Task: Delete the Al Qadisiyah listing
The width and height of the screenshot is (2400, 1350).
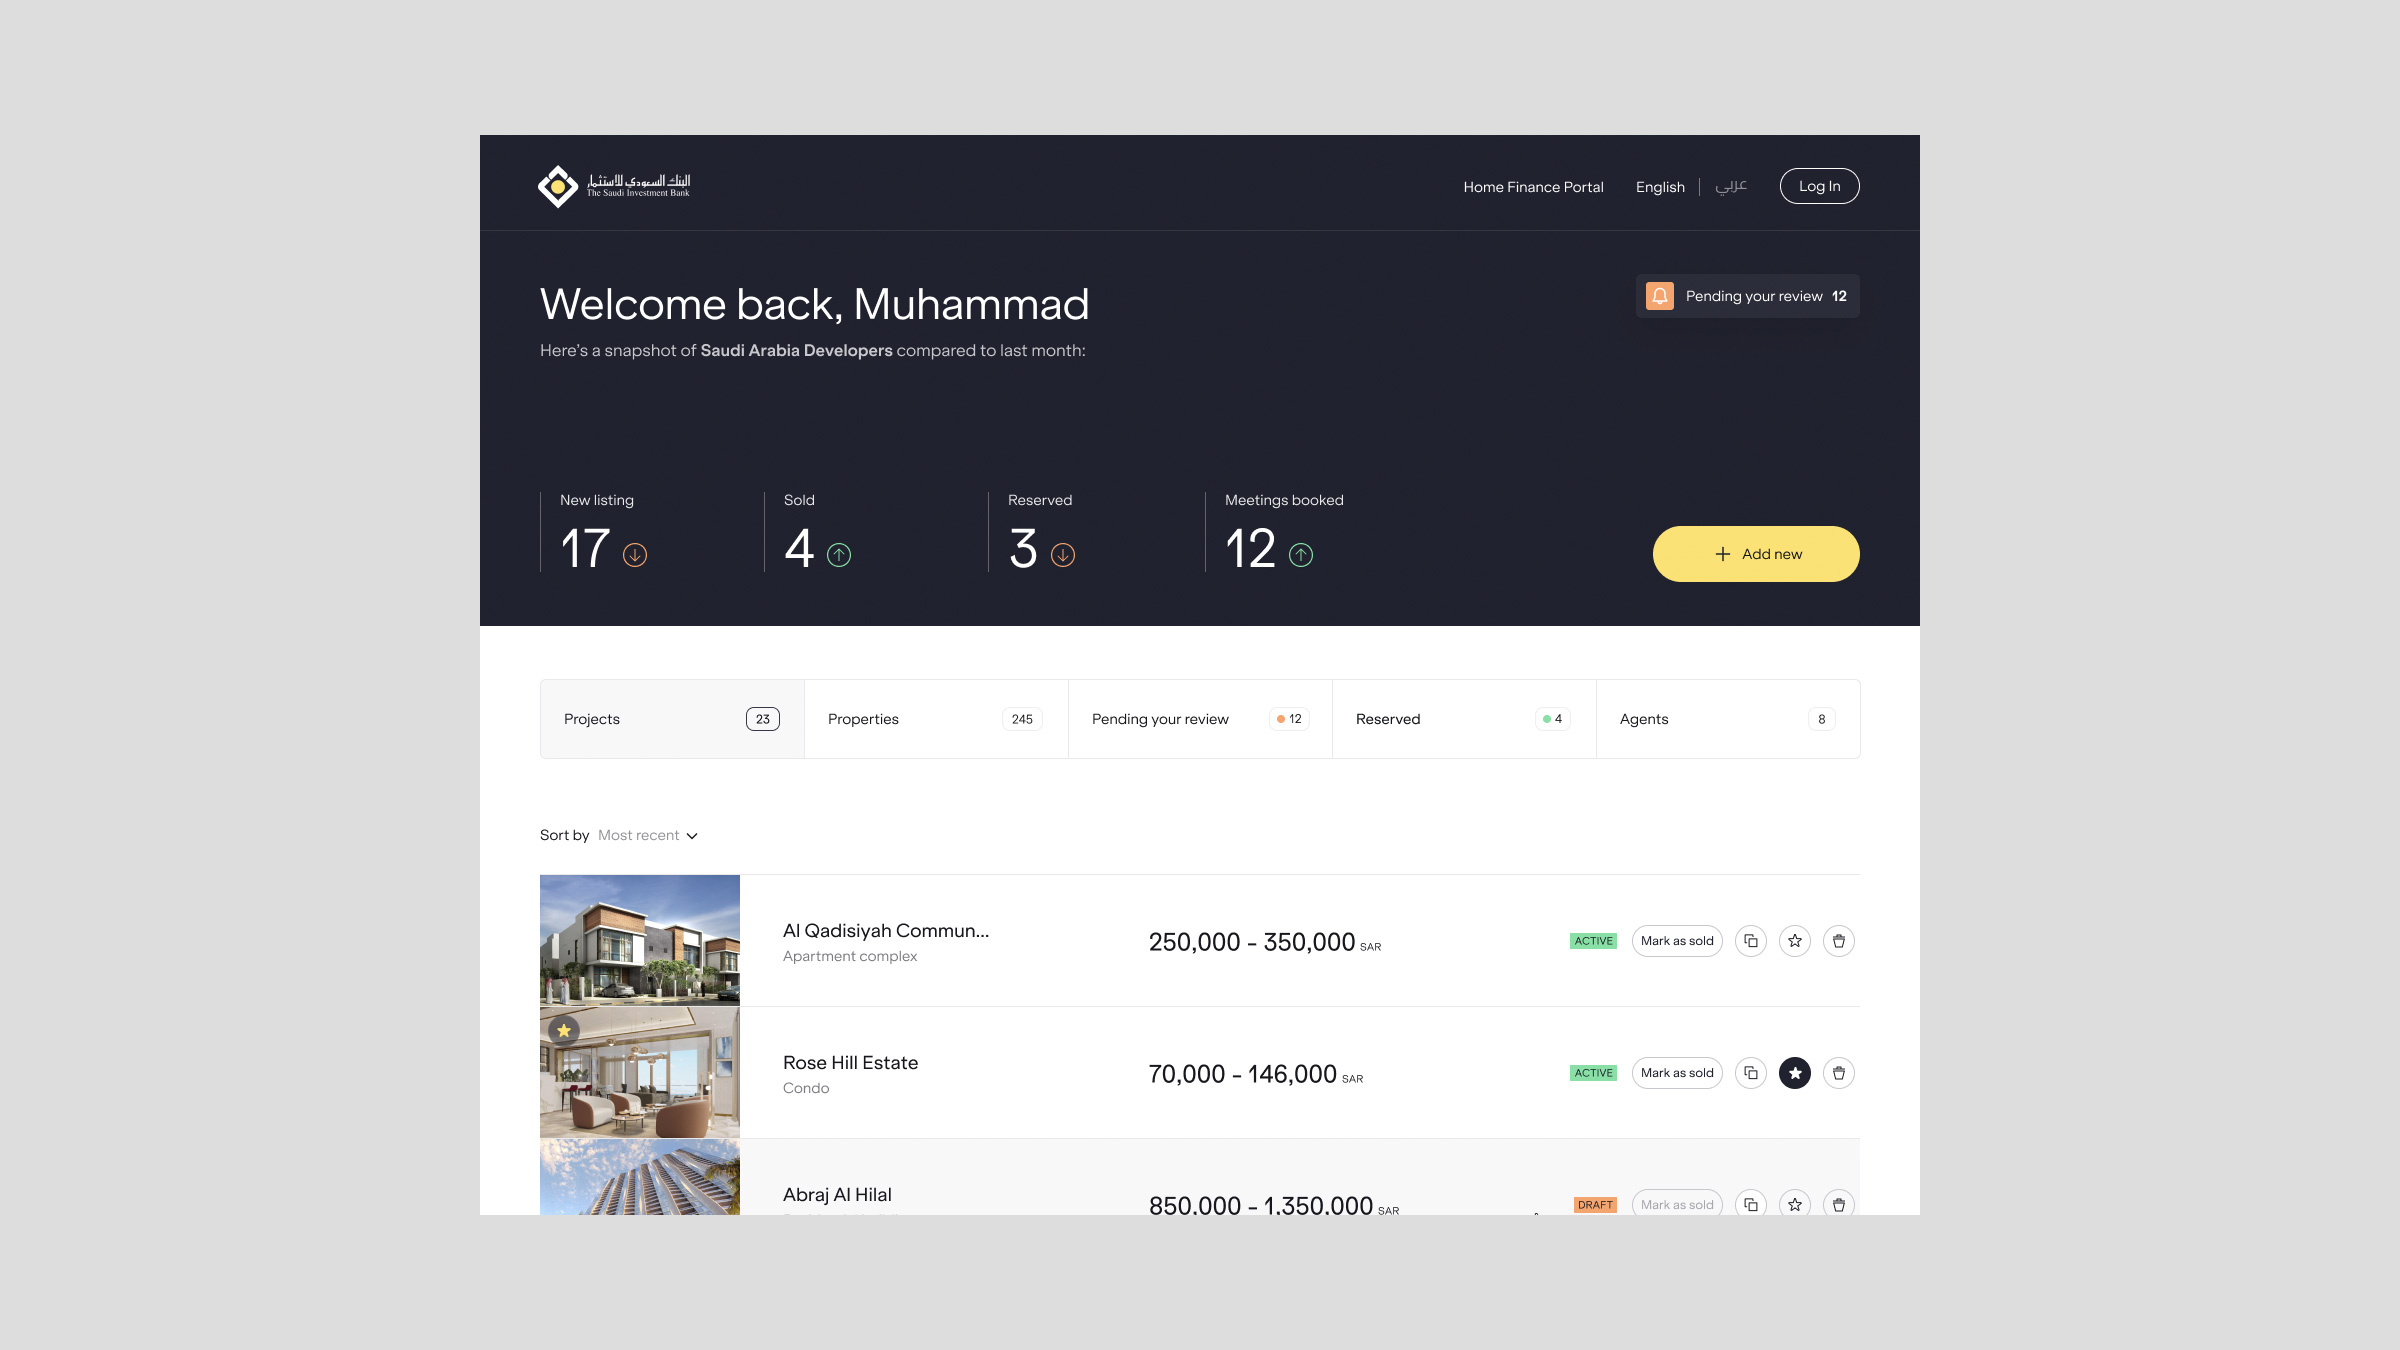Action: 1839,941
